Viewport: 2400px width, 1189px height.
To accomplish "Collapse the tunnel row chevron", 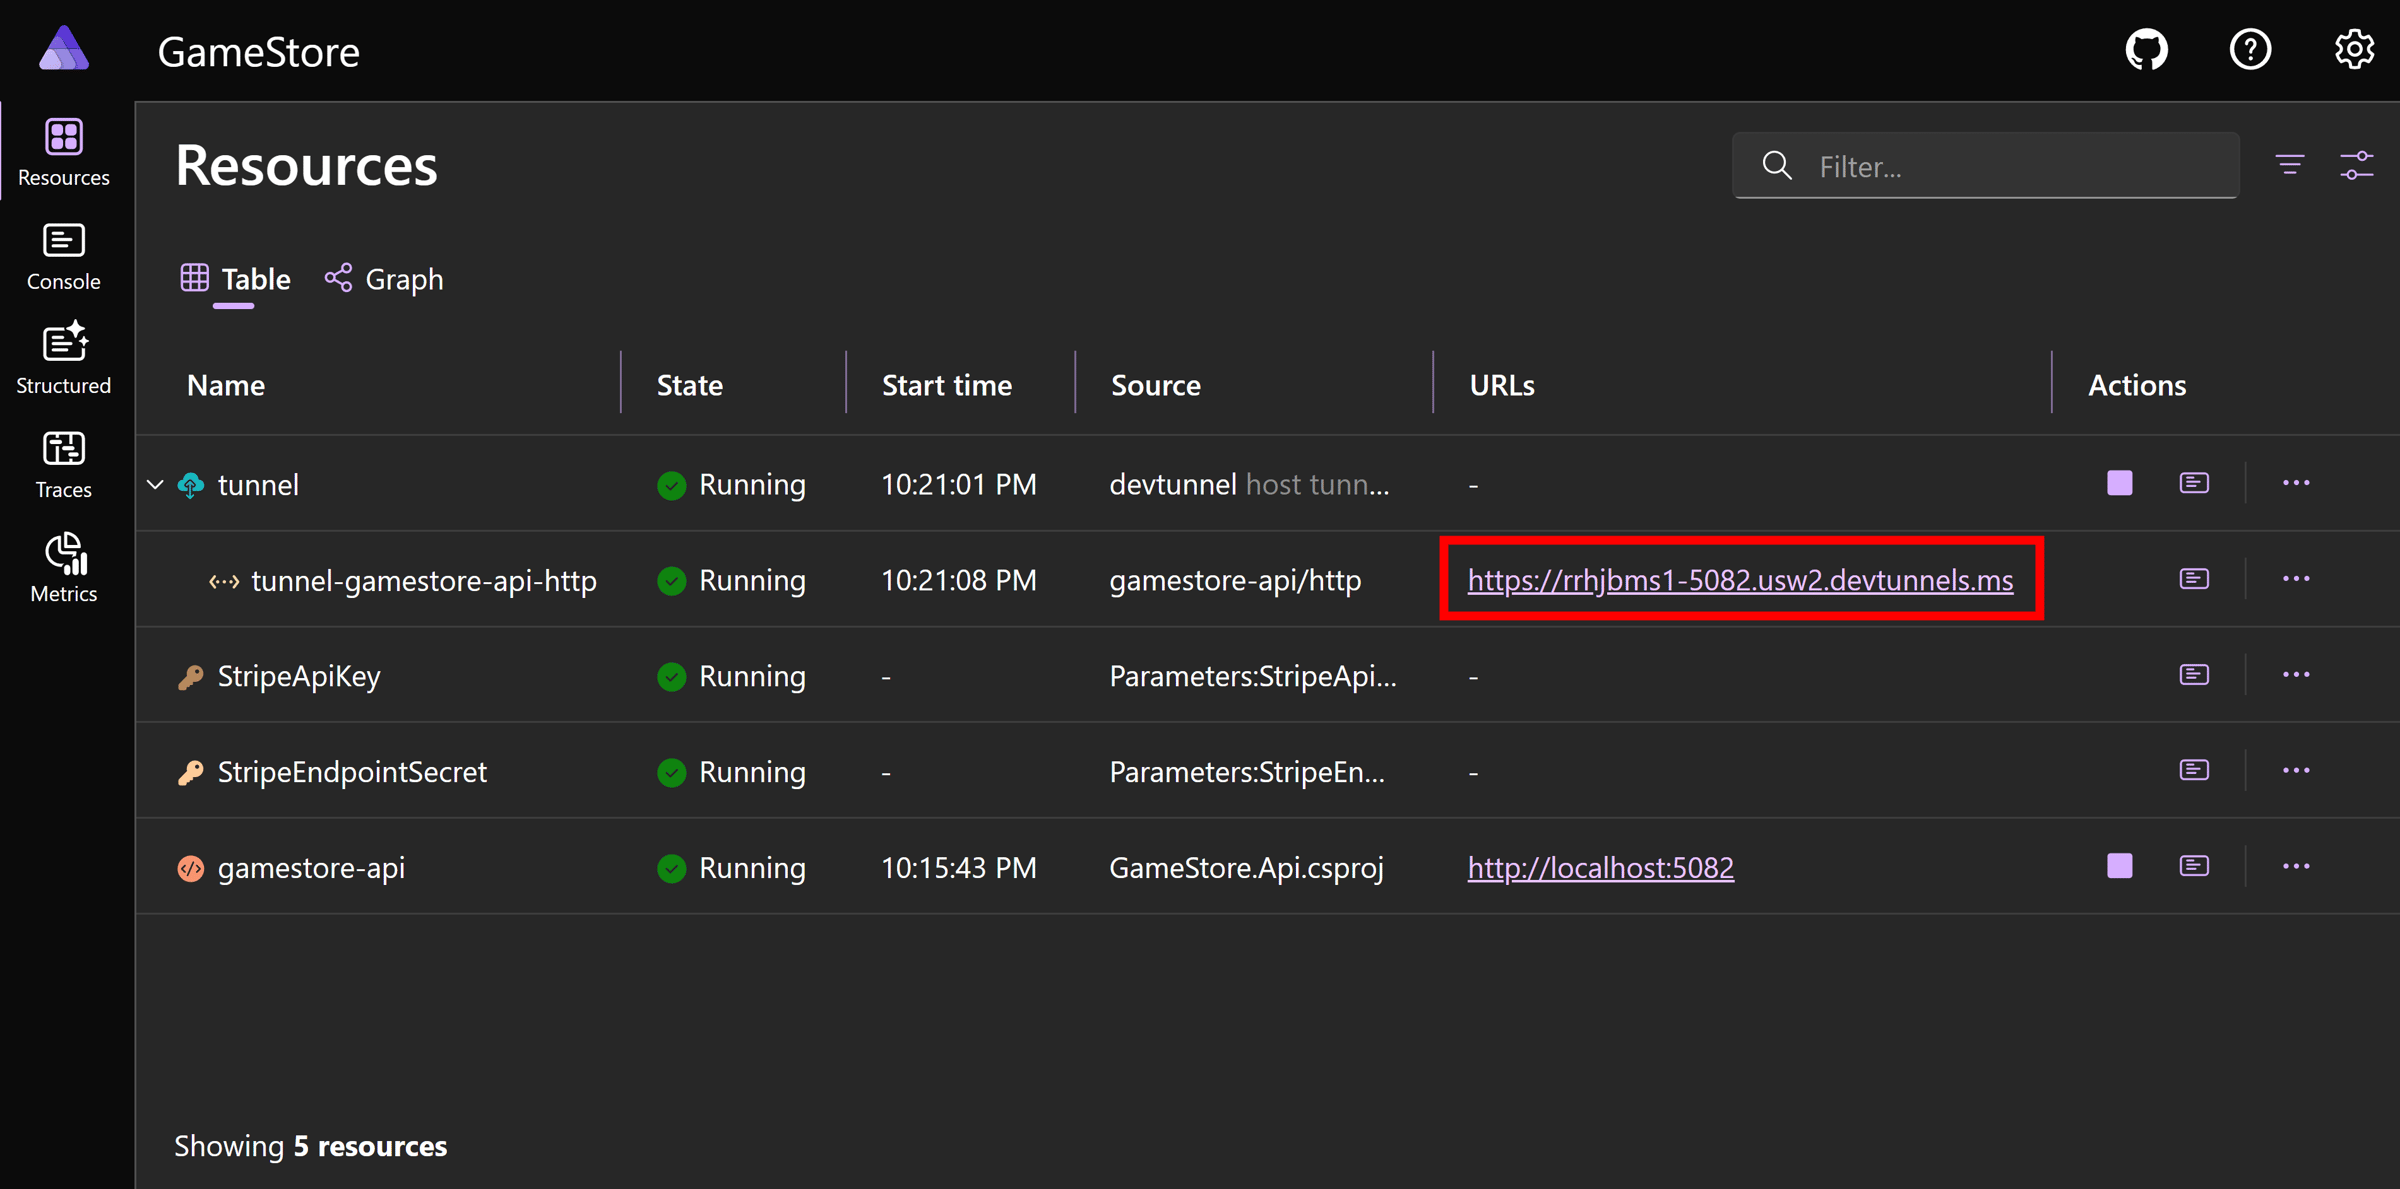I will 155,485.
